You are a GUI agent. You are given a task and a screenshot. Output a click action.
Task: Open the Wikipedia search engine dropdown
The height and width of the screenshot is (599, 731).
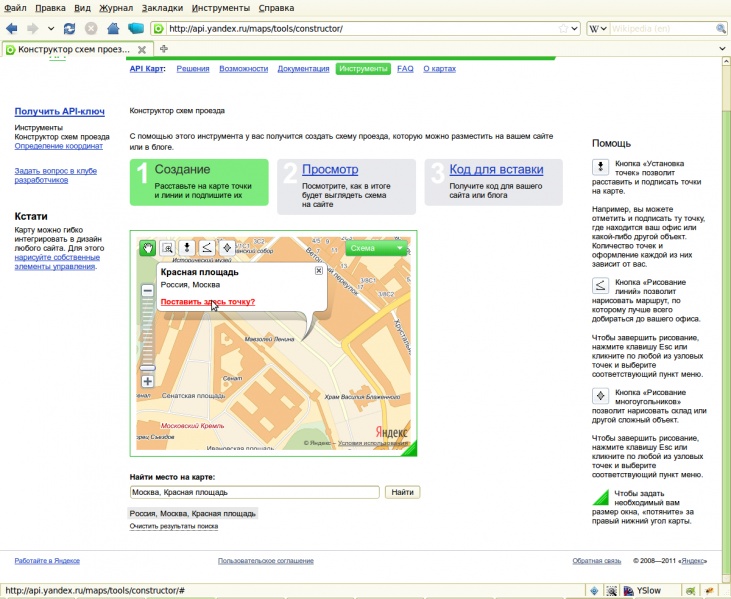(x=598, y=28)
